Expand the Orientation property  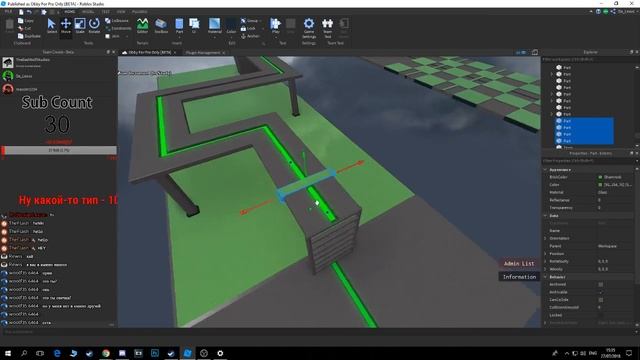(545, 238)
